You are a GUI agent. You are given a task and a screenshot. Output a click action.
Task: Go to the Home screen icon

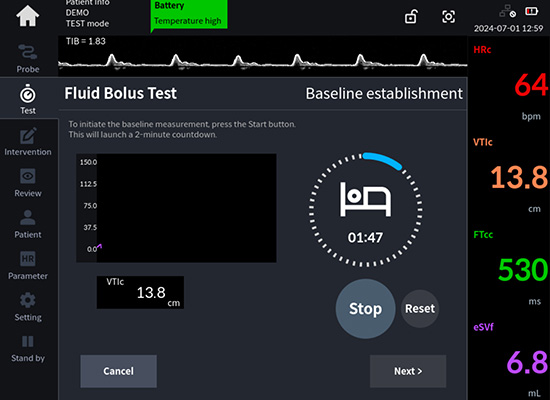27,16
